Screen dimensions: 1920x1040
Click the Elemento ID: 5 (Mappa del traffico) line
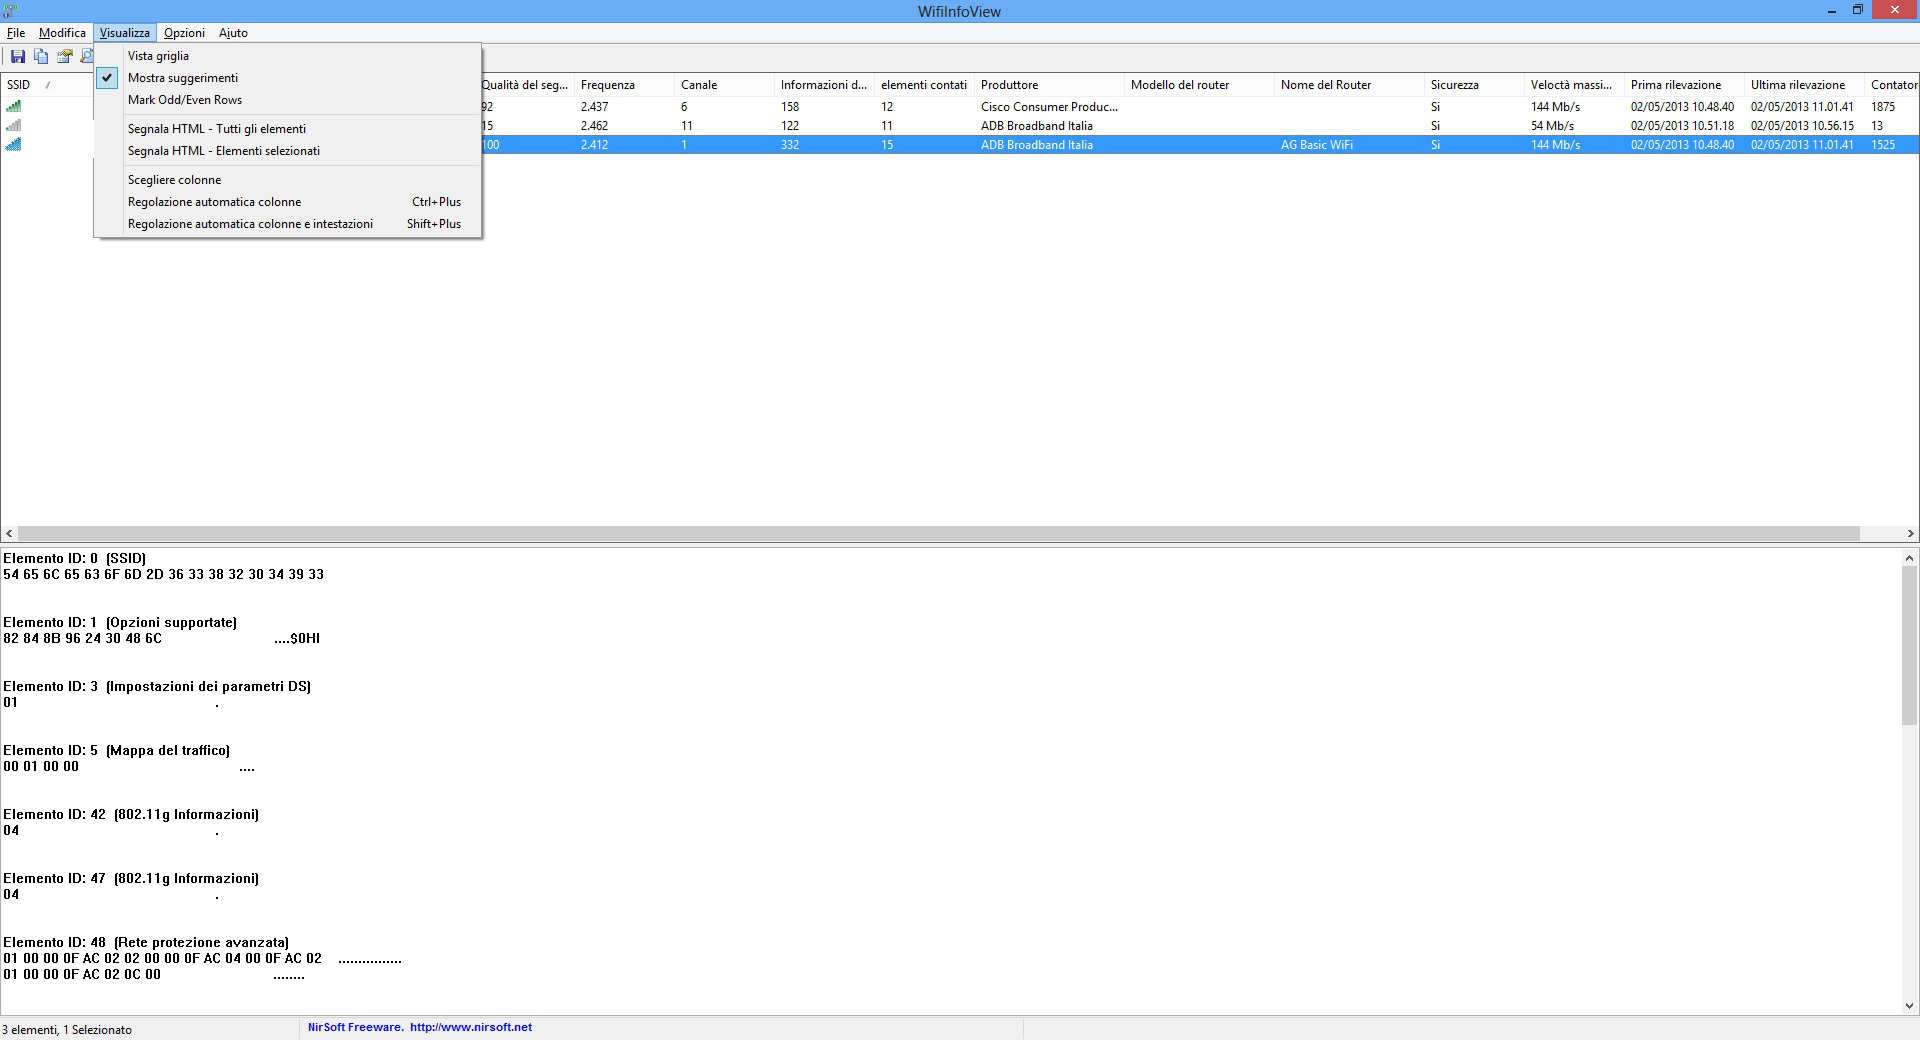coord(117,750)
